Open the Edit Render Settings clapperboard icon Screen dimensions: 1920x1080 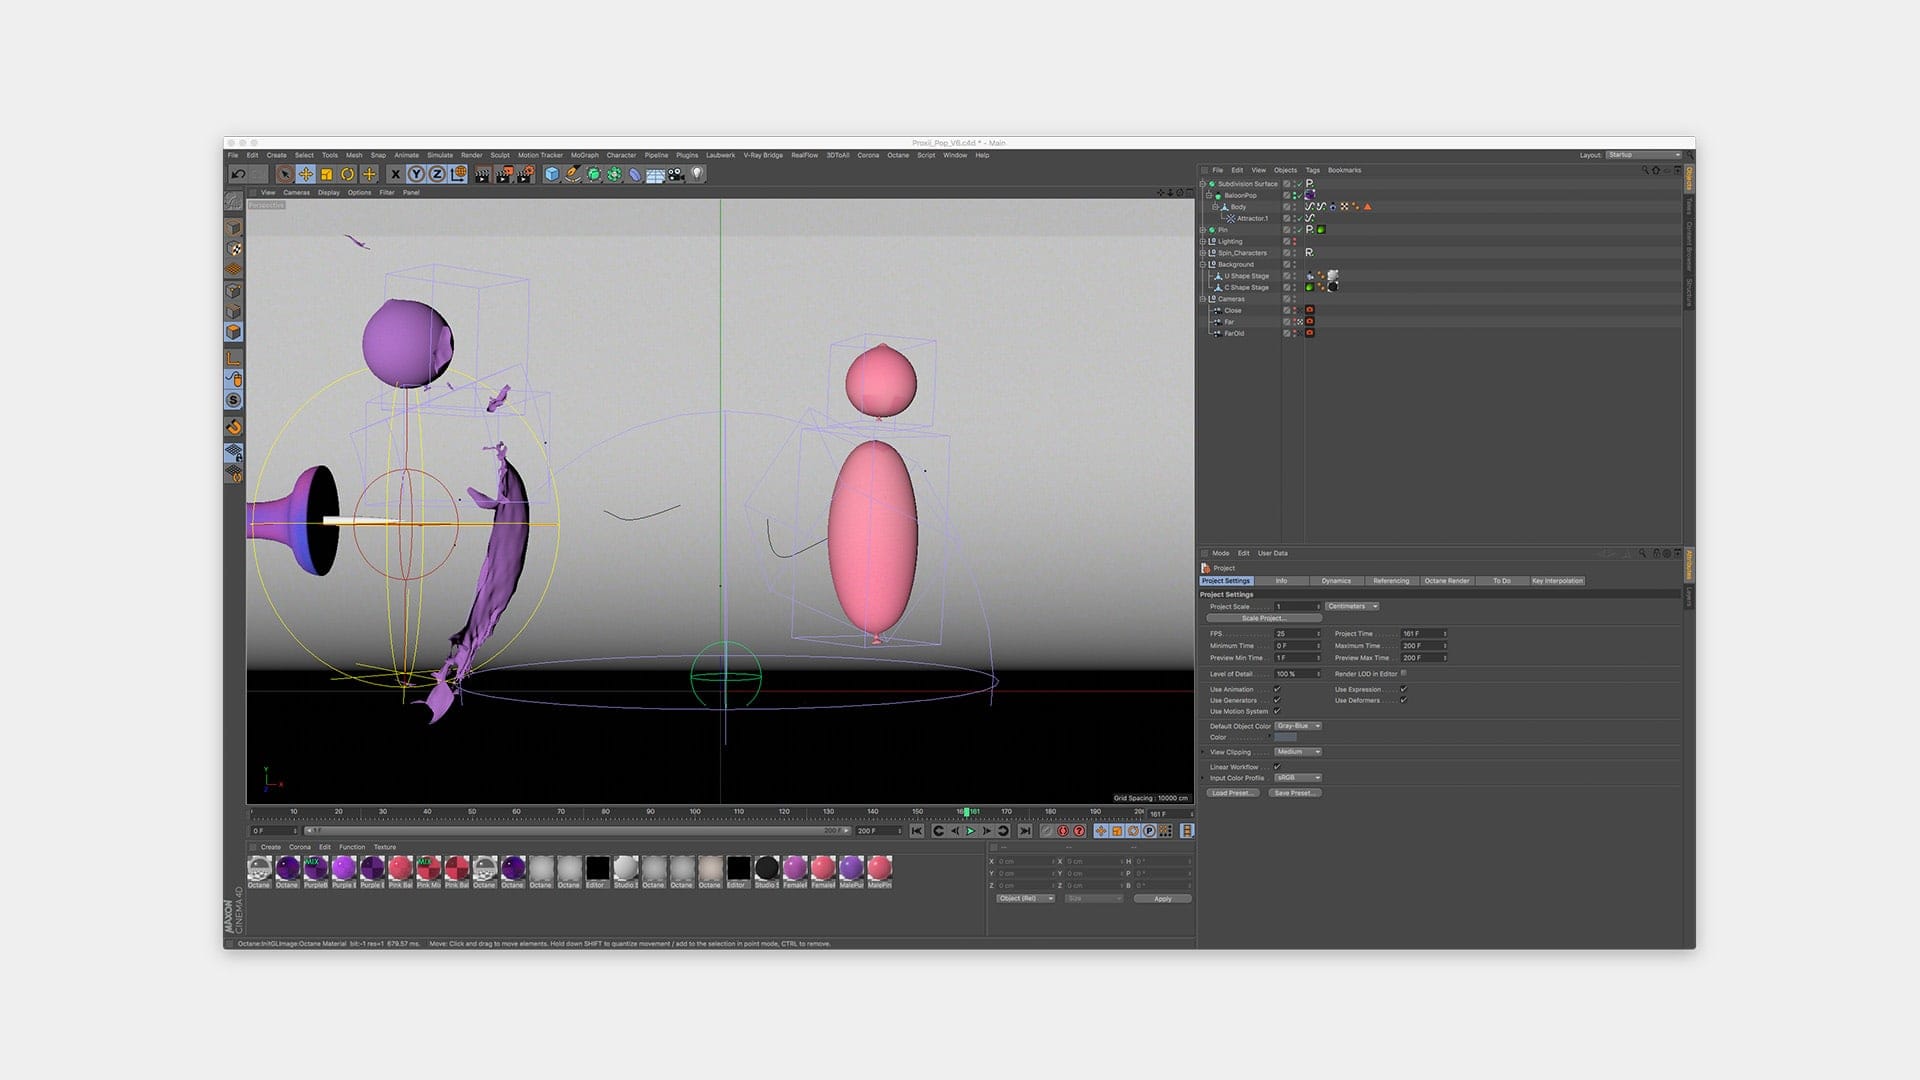click(x=525, y=174)
